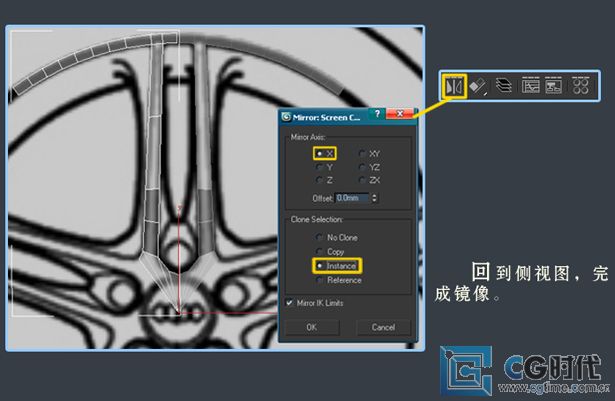Click the Mirror dialog help button

coord(376,114)
